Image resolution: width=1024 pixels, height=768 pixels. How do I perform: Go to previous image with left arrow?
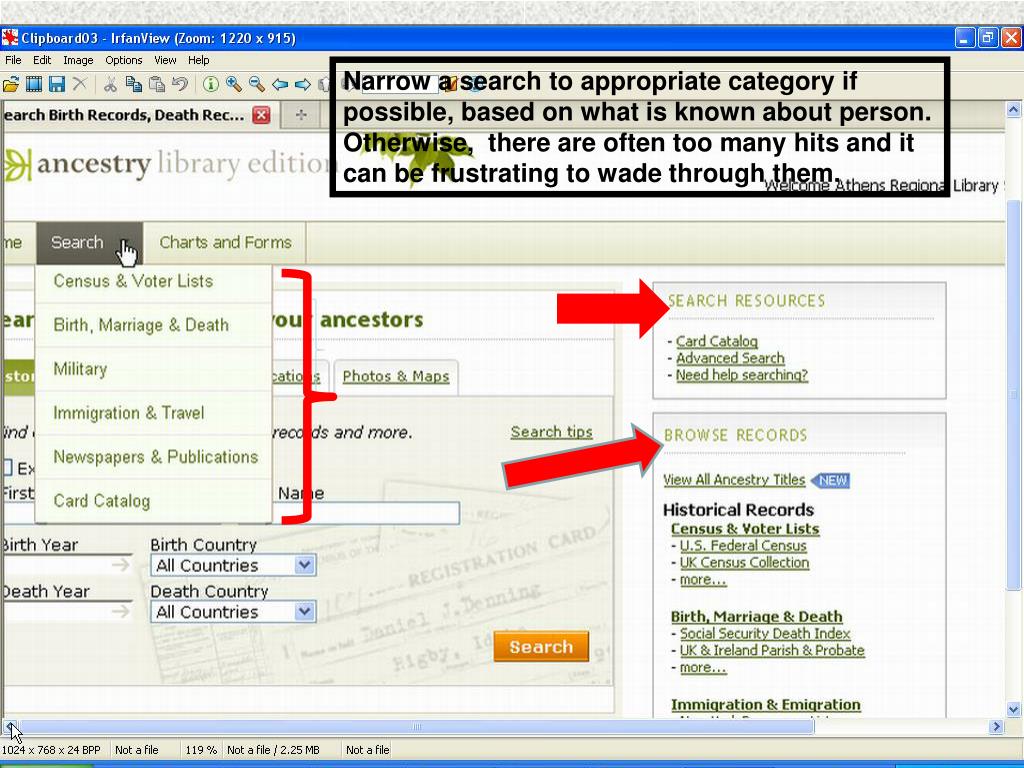click(x=280, y=84)
